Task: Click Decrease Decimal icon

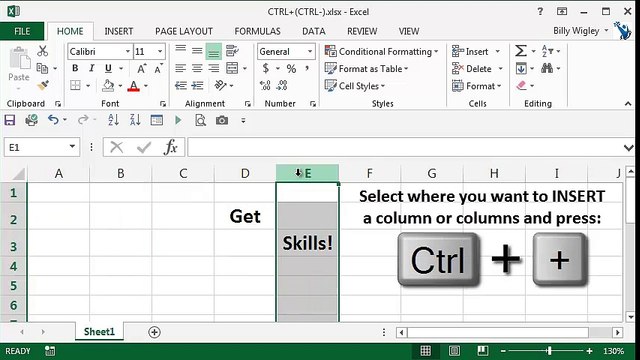Action: coord(282,85)
